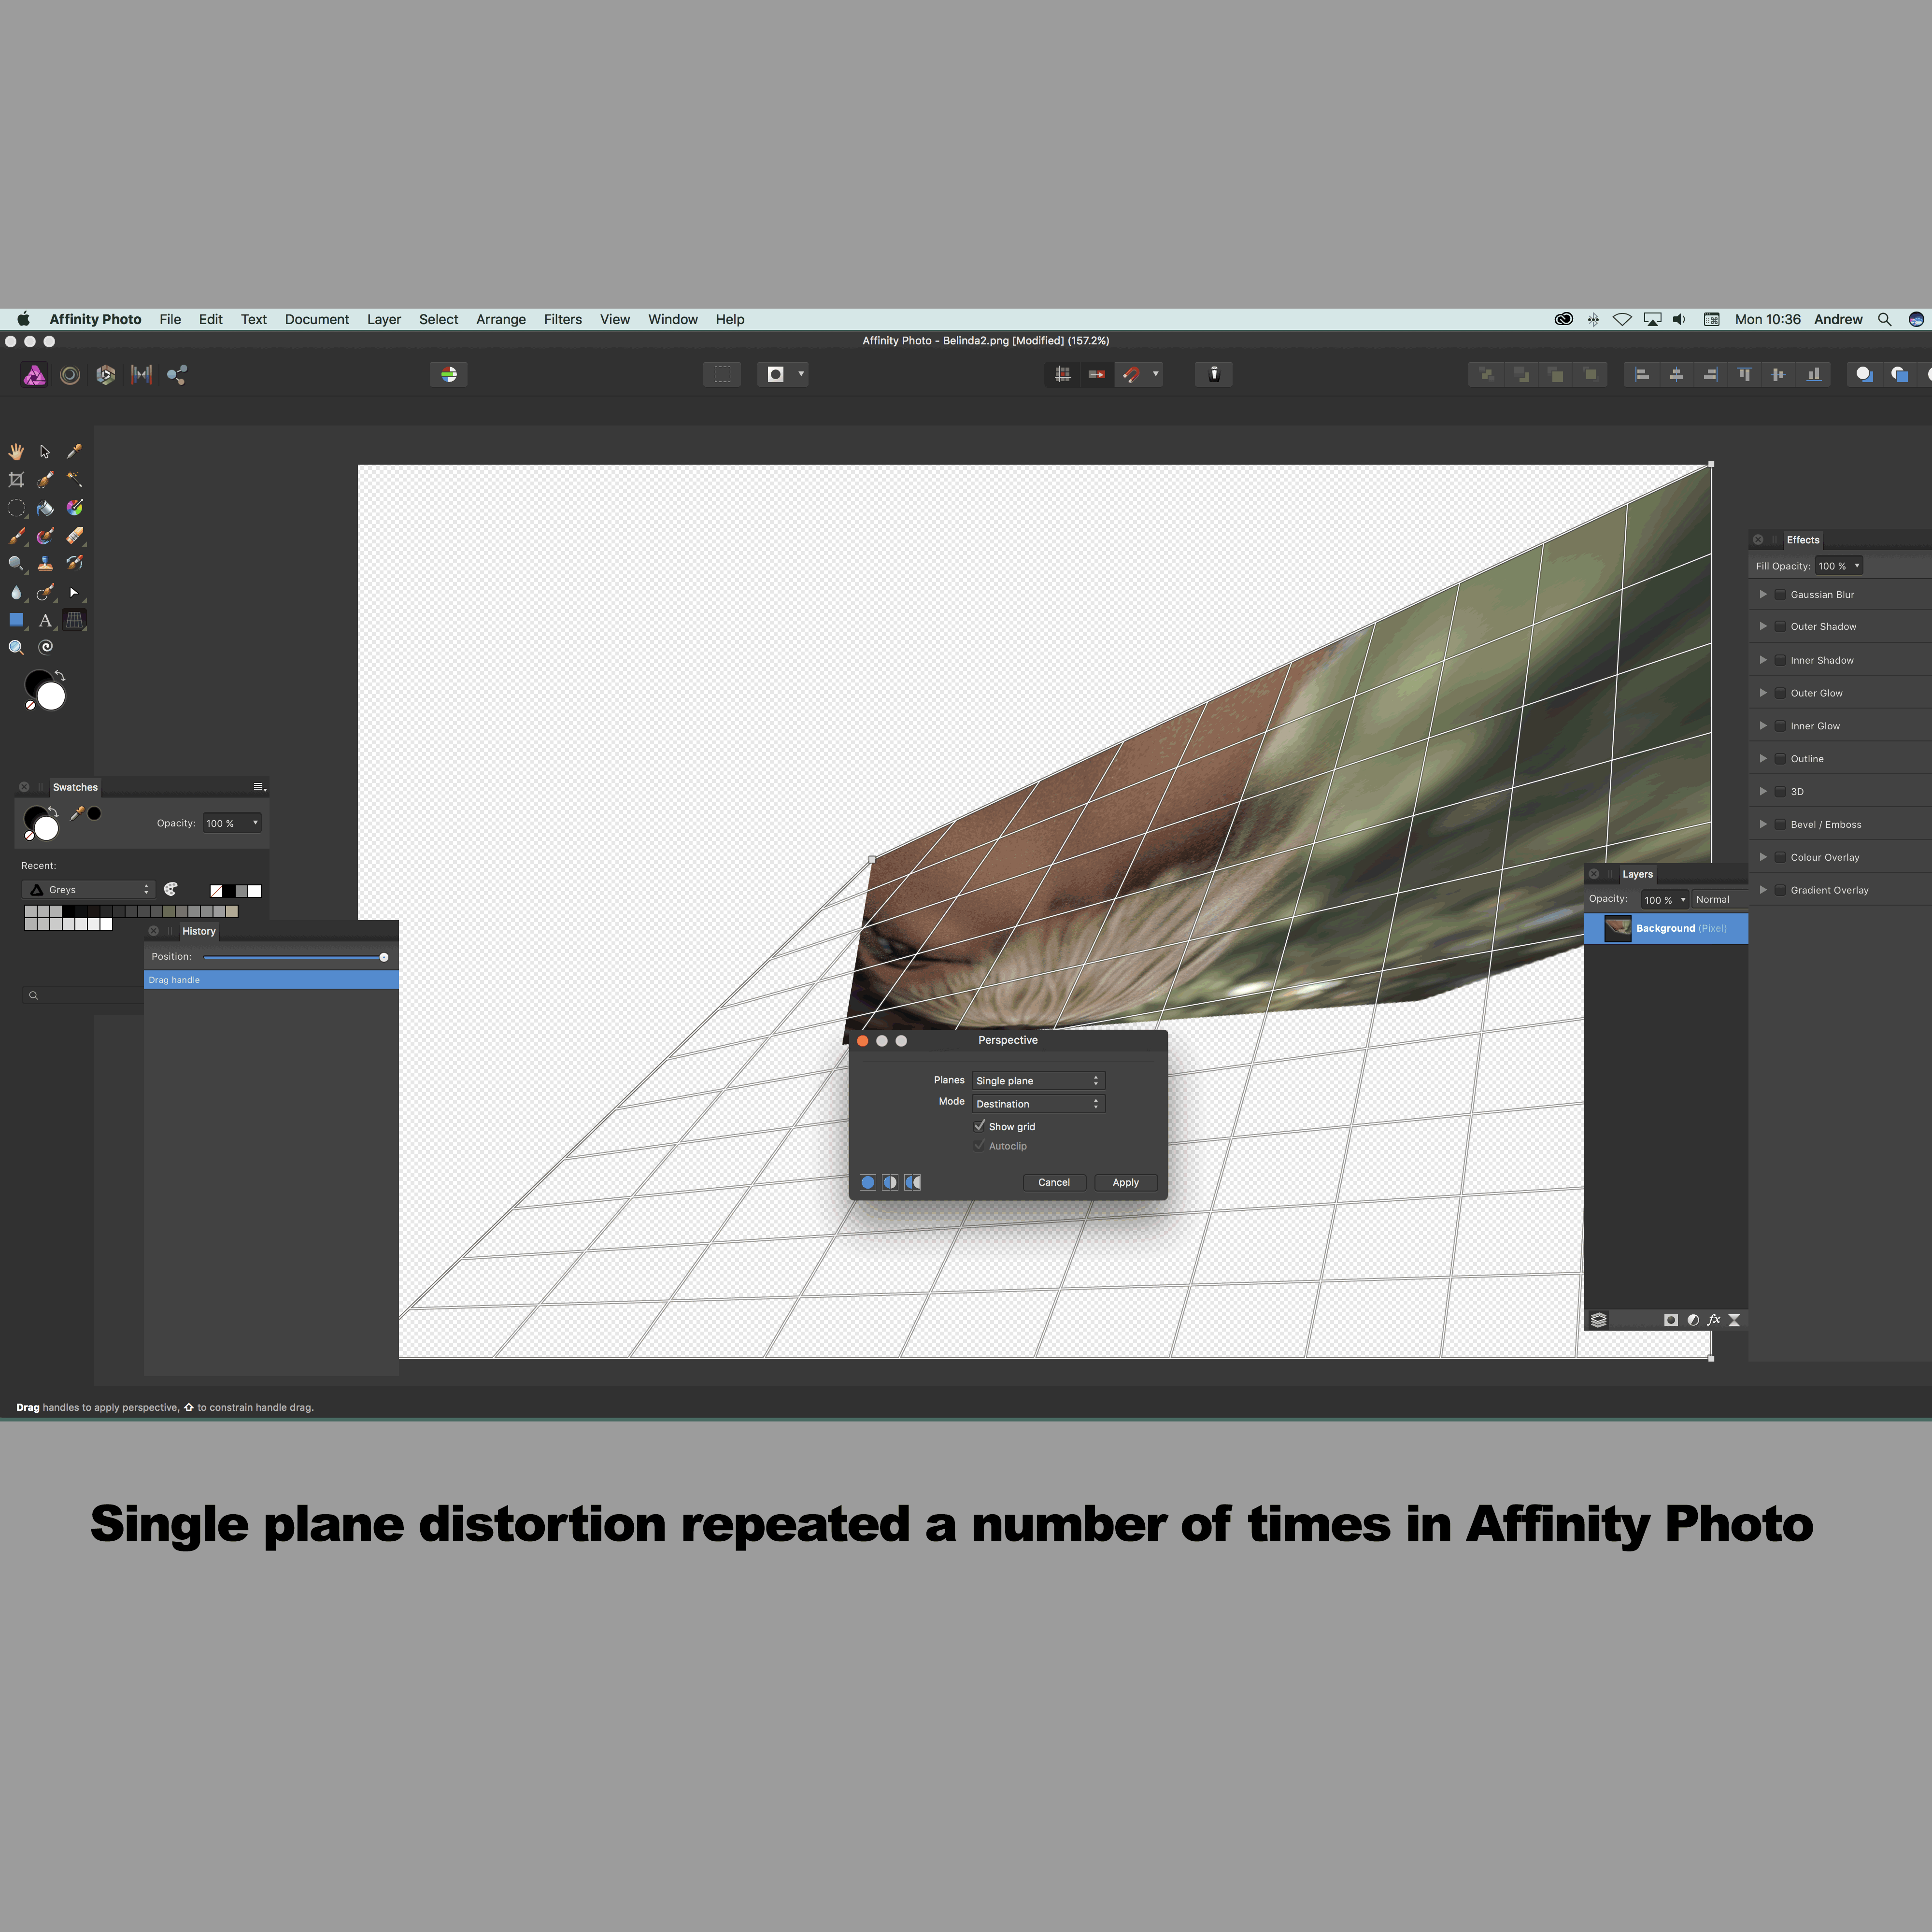Select the Clone stamp tool

45,564
